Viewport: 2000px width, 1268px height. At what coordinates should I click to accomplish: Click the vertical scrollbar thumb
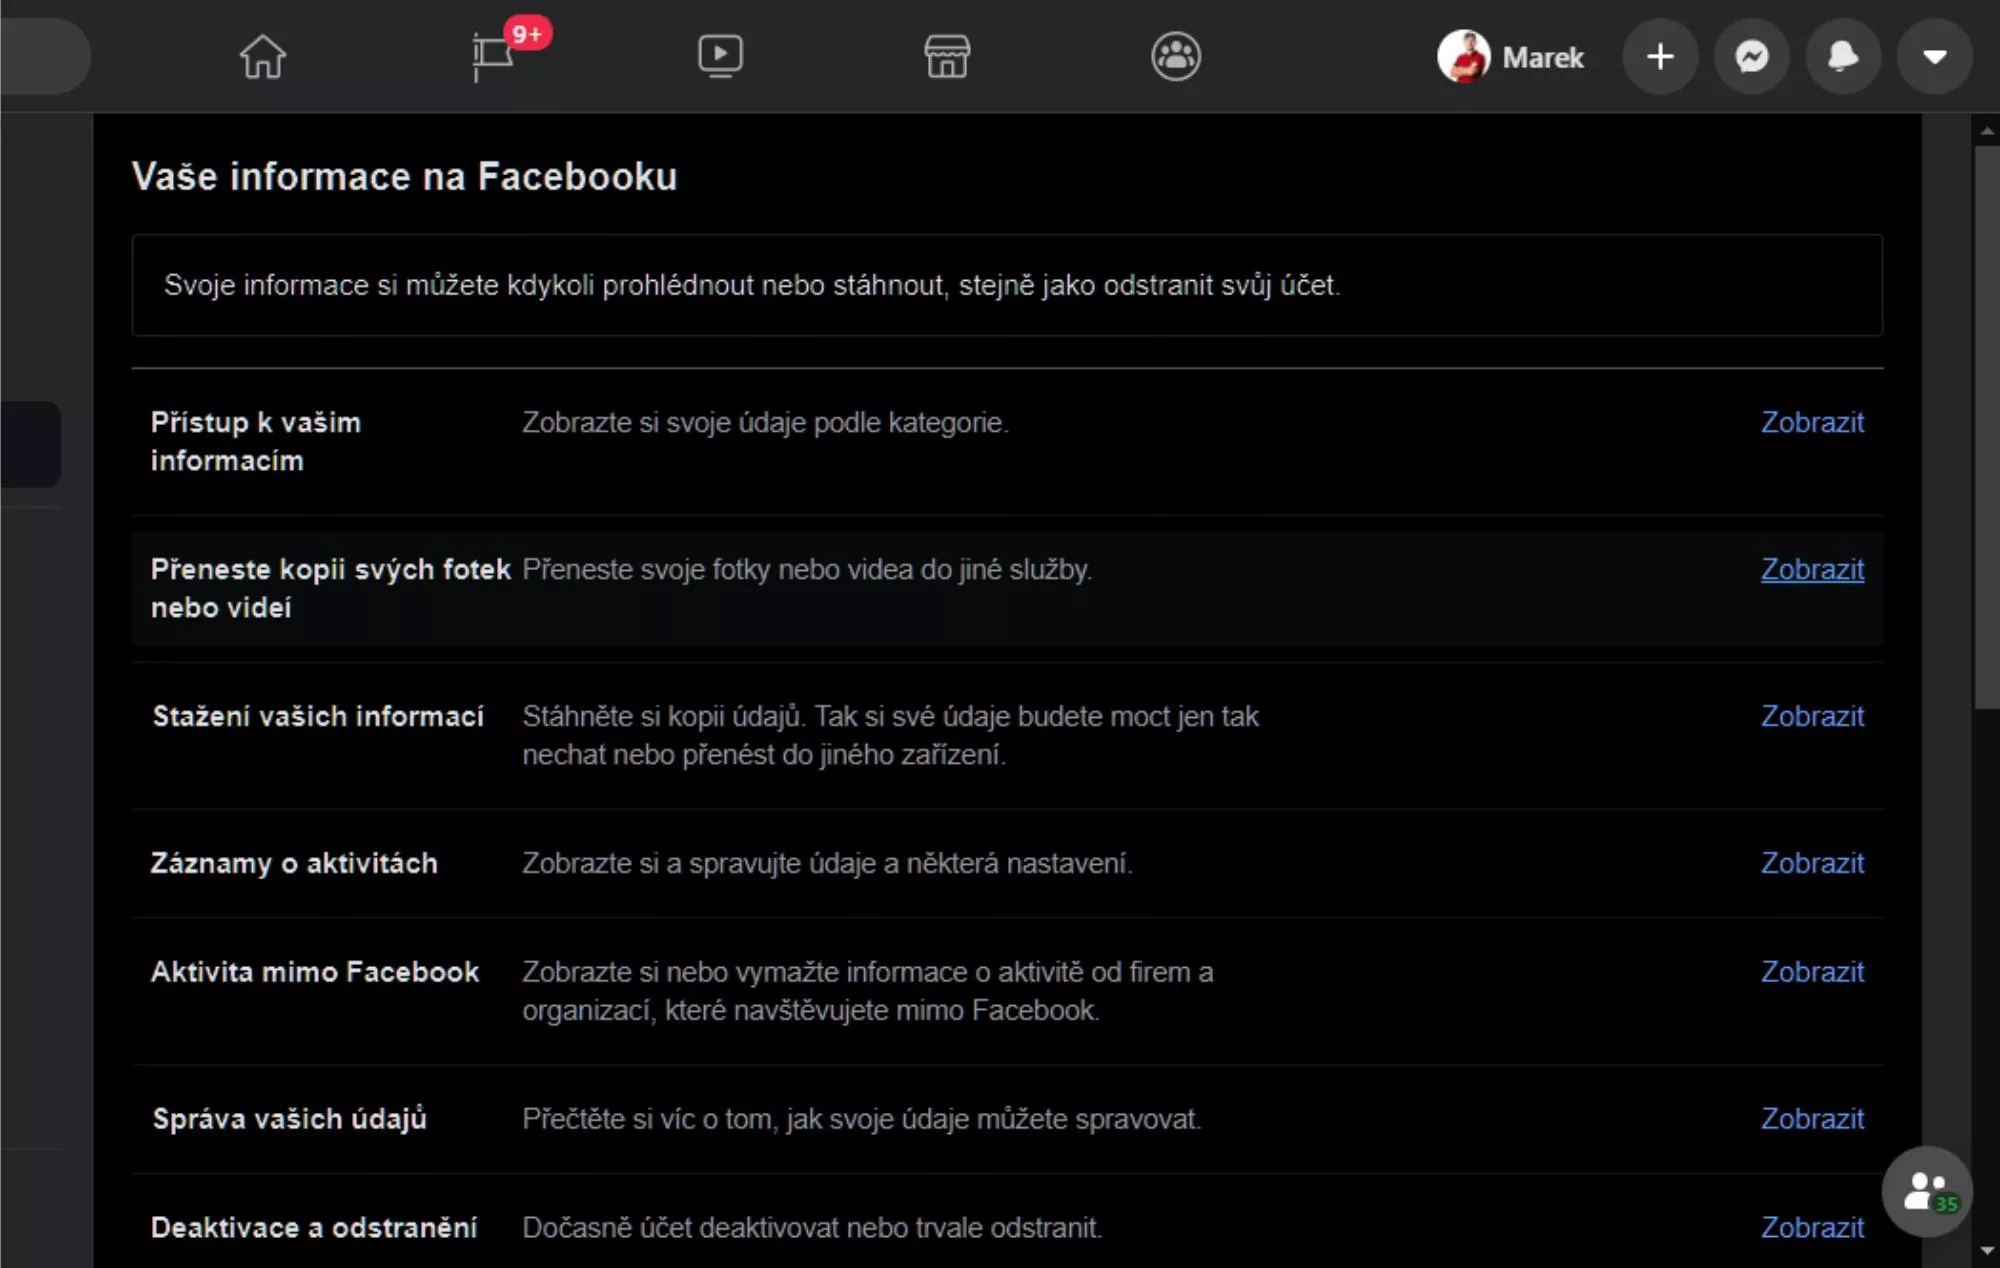[x=1986, y=428]
